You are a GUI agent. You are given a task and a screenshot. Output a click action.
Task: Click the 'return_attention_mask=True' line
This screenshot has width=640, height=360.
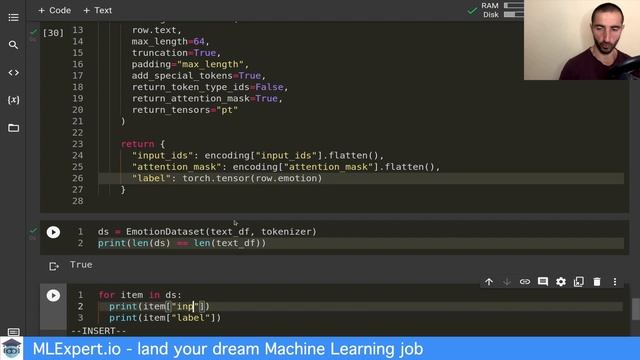pyautogui.click(x=207, y=98)
